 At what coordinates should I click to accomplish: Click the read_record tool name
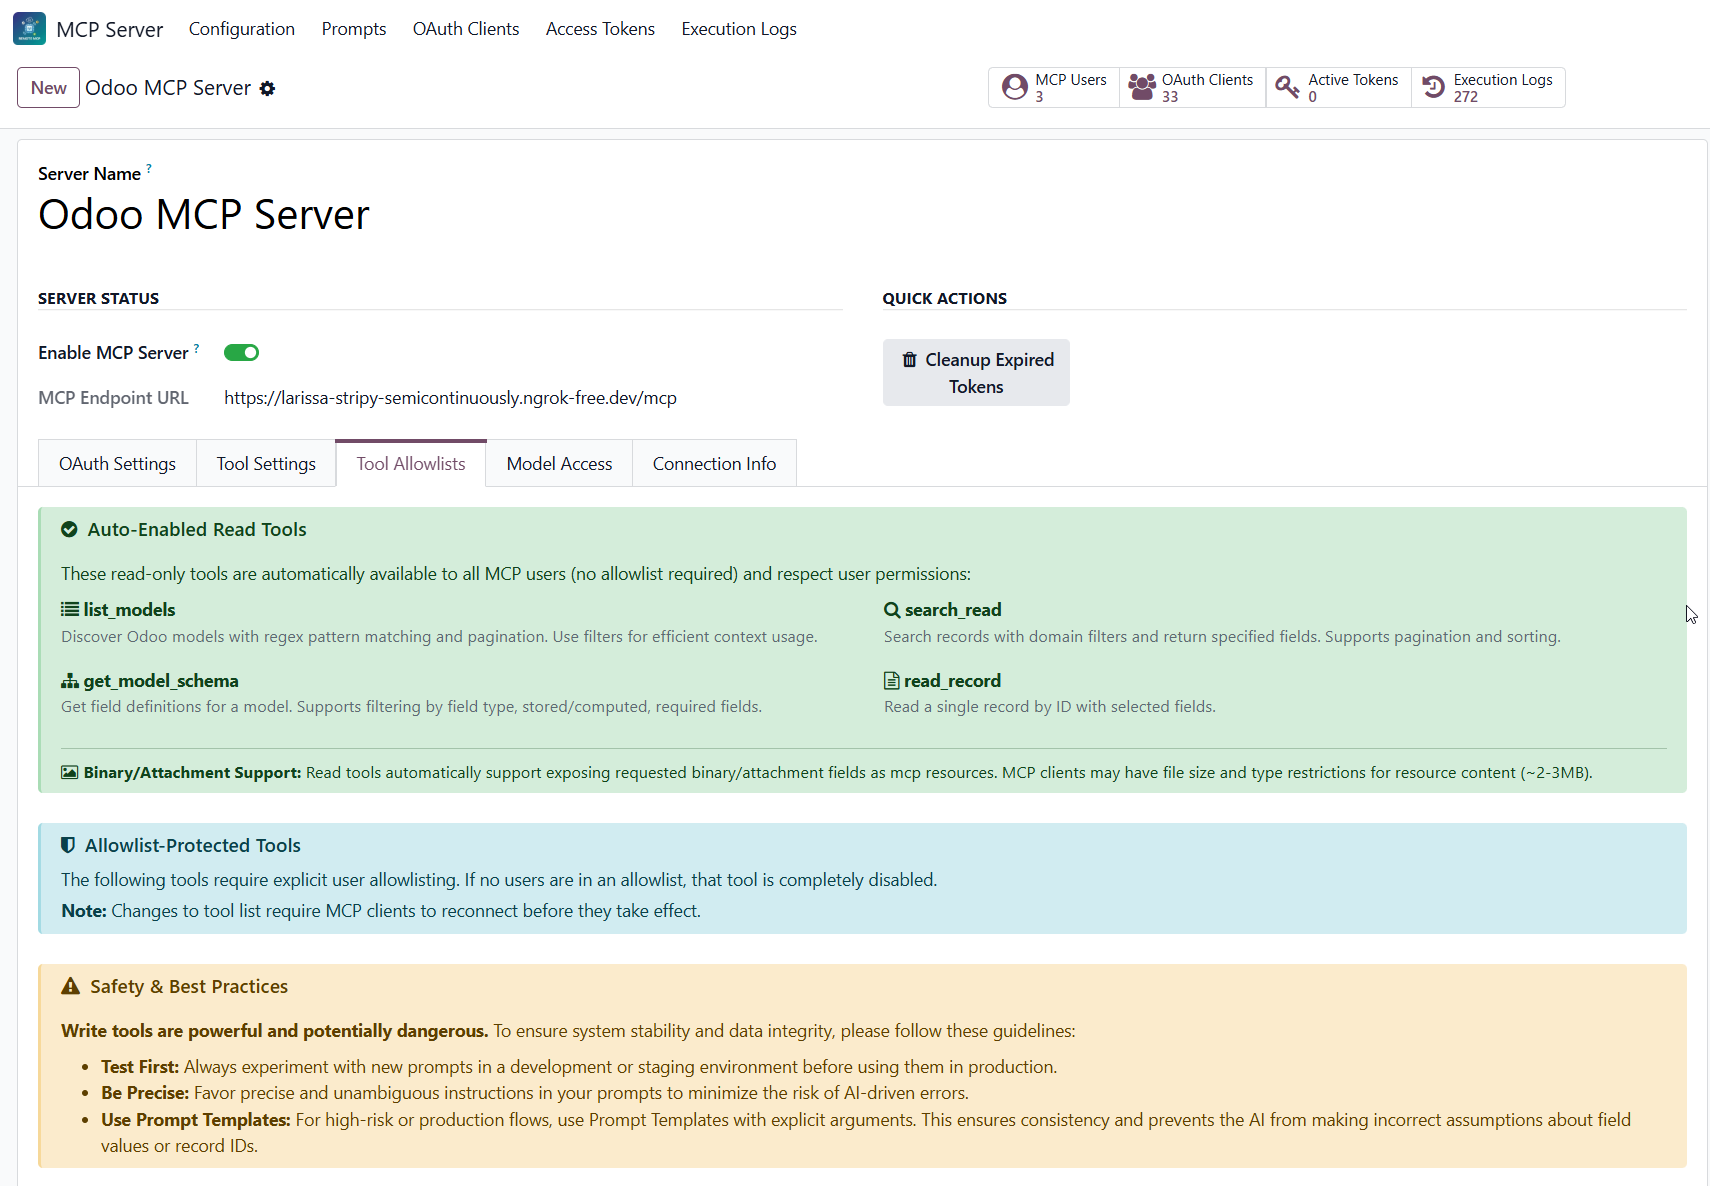click(x=952, y=681)
